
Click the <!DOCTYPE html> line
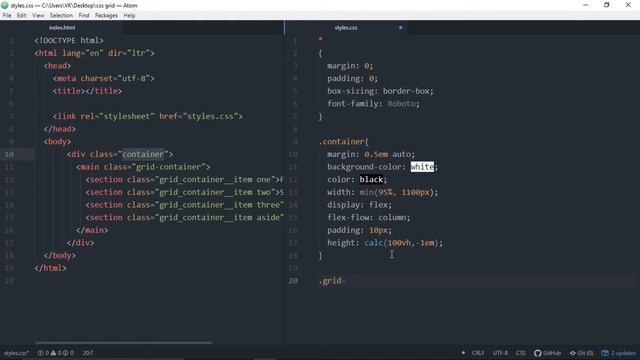[x=69, y=40]
